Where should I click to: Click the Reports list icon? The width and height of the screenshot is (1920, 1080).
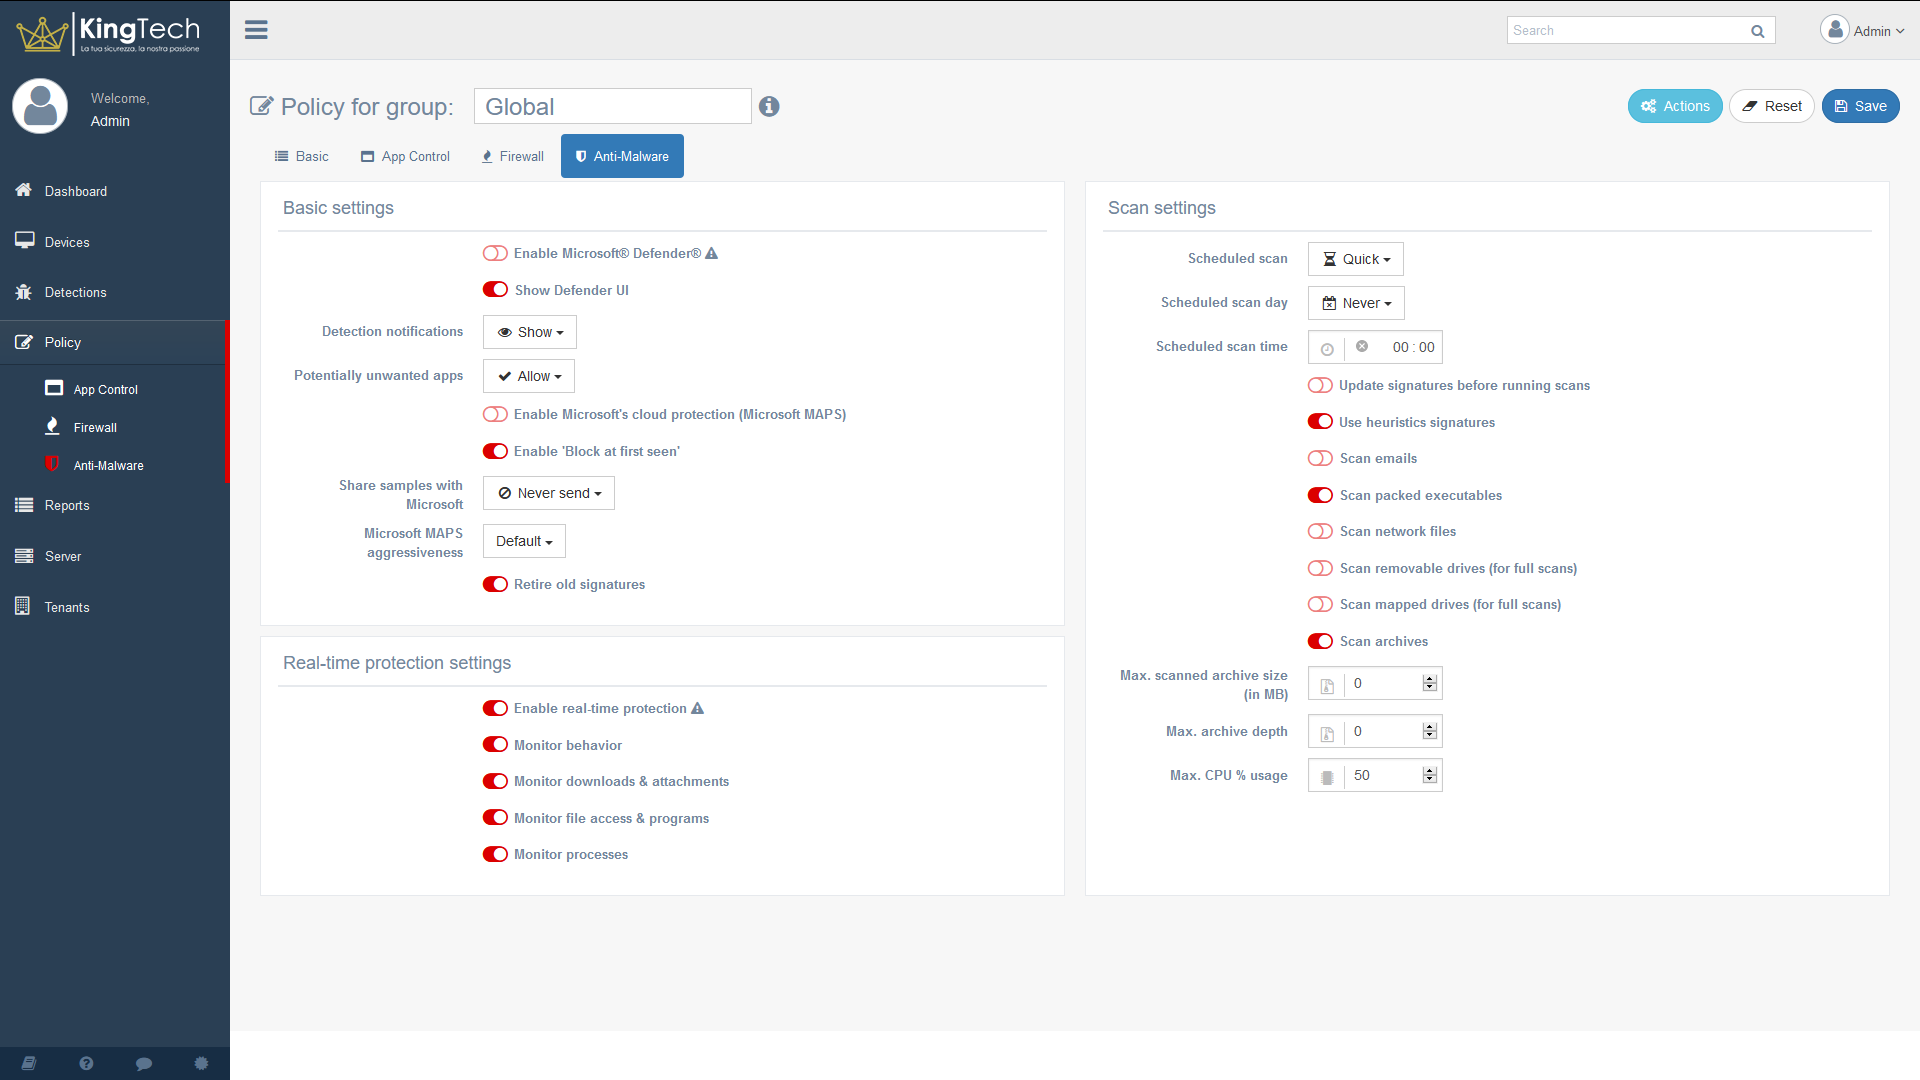click(x=24, y=505)
